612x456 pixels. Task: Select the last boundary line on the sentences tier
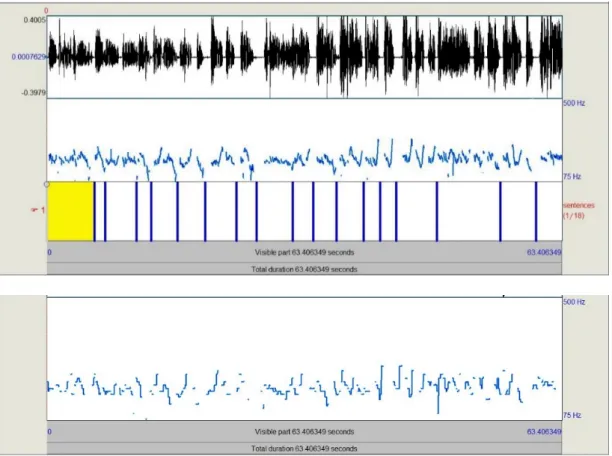(x=536, y=211)
